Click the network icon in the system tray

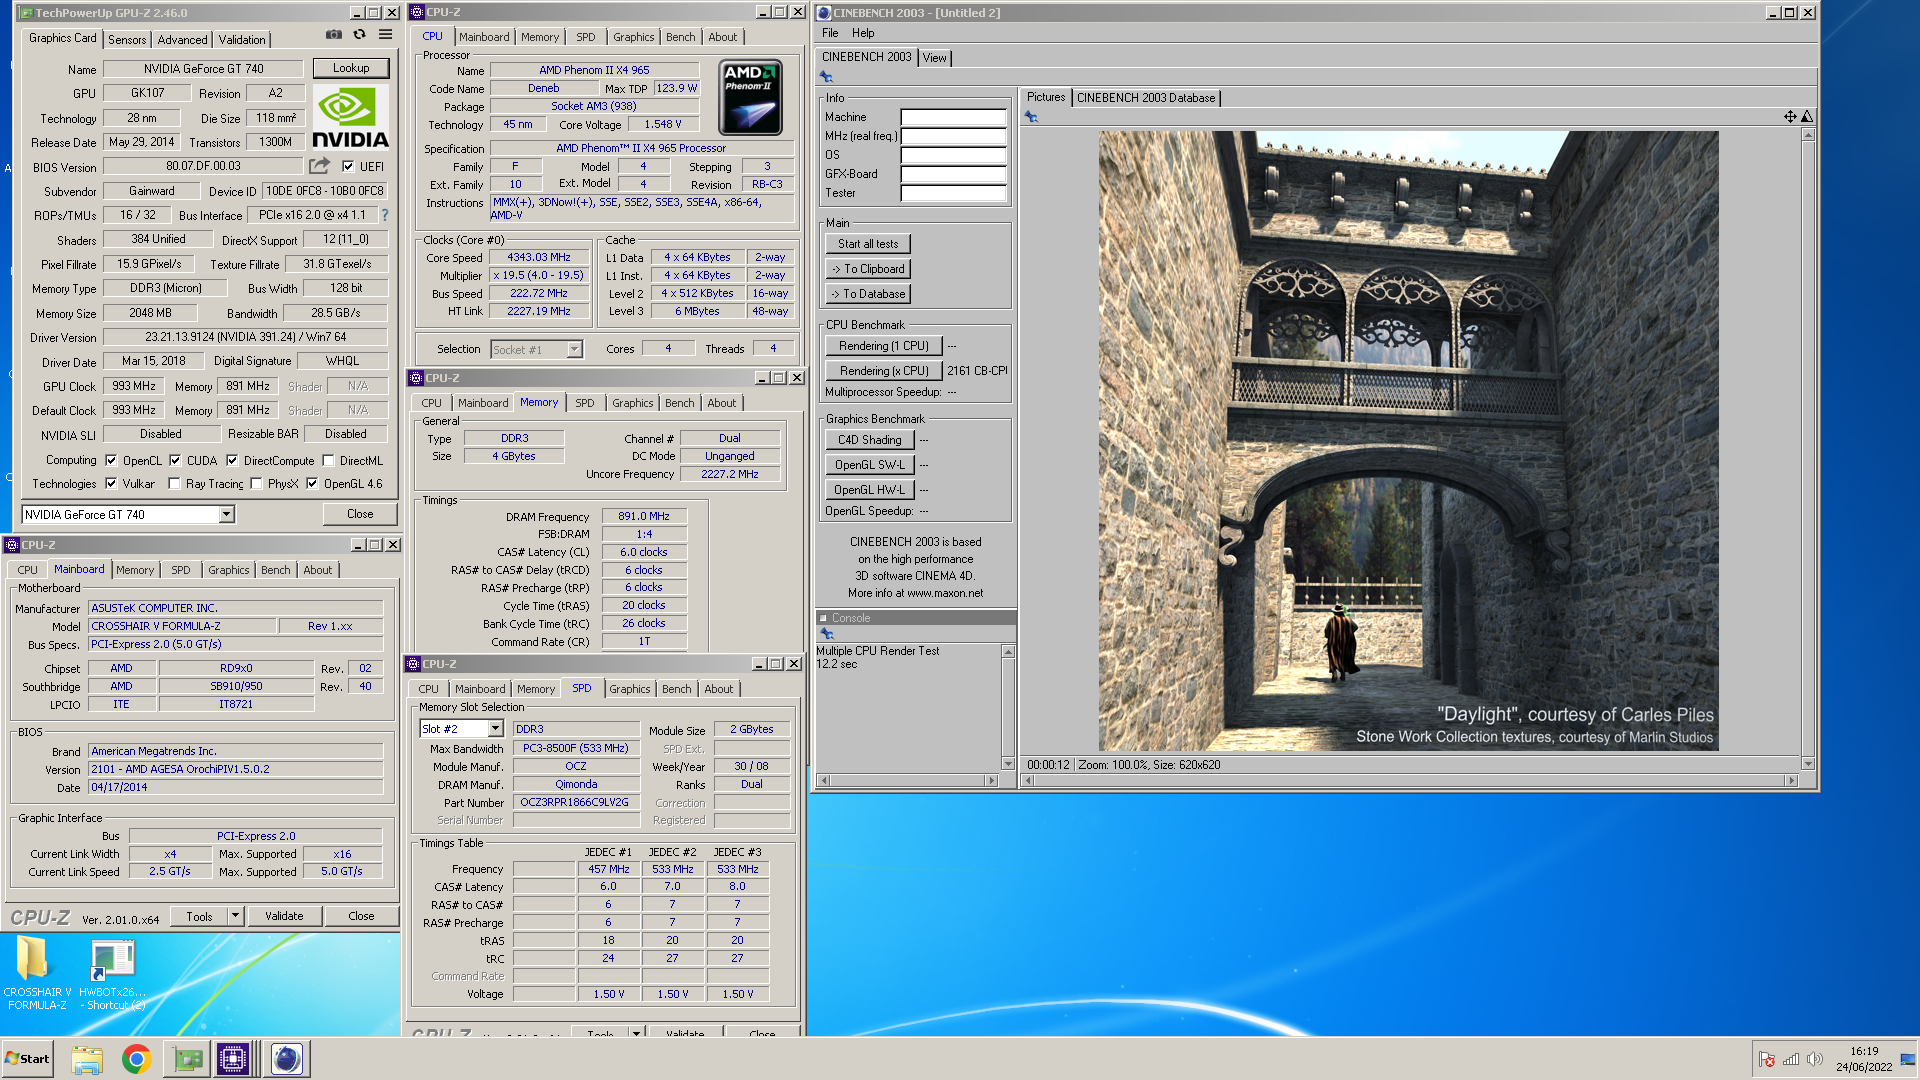[1791, 1059]
